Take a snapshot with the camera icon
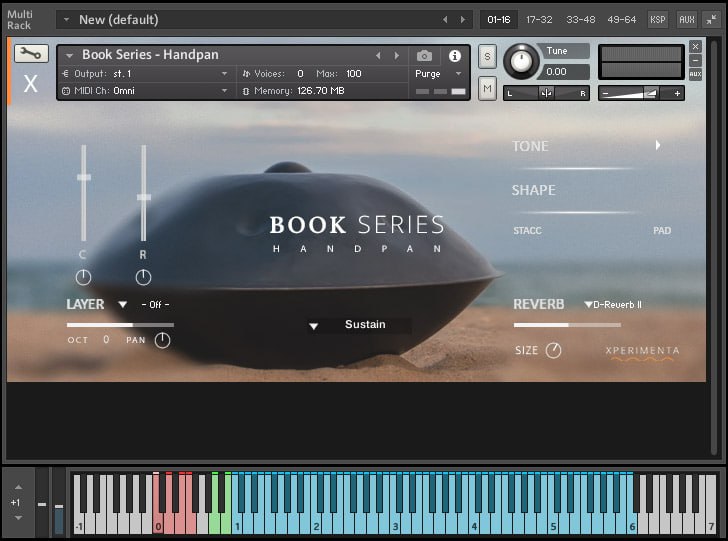Image resolution: width=728 pixels, height=541 pixels. pyautogui.click(x=424, y=56)
